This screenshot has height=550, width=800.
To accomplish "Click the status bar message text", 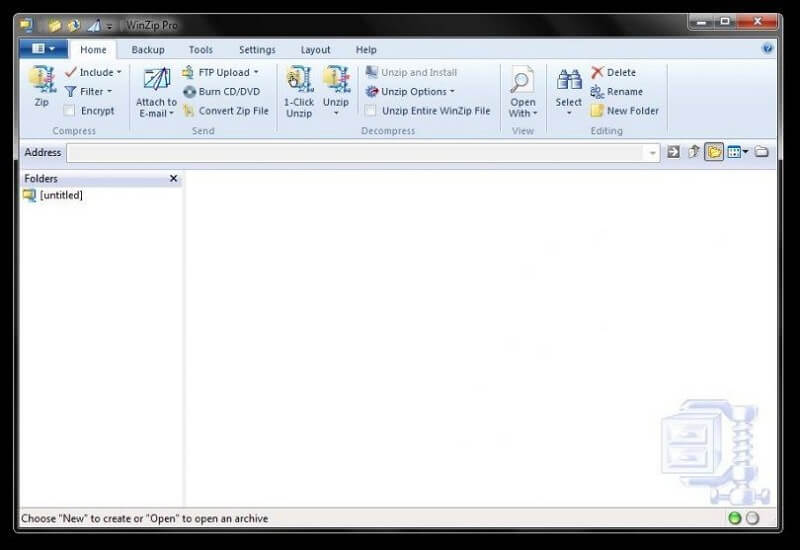I will click(144, 518).
